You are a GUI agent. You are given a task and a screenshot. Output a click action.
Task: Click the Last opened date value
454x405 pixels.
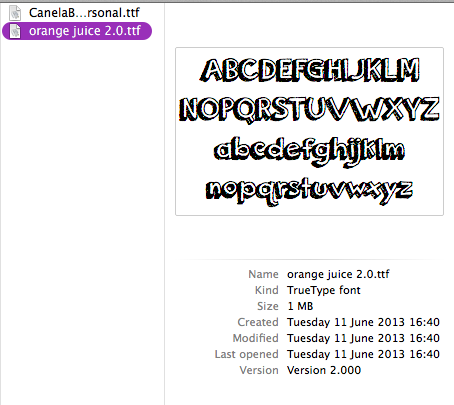(x=363, y=354)
